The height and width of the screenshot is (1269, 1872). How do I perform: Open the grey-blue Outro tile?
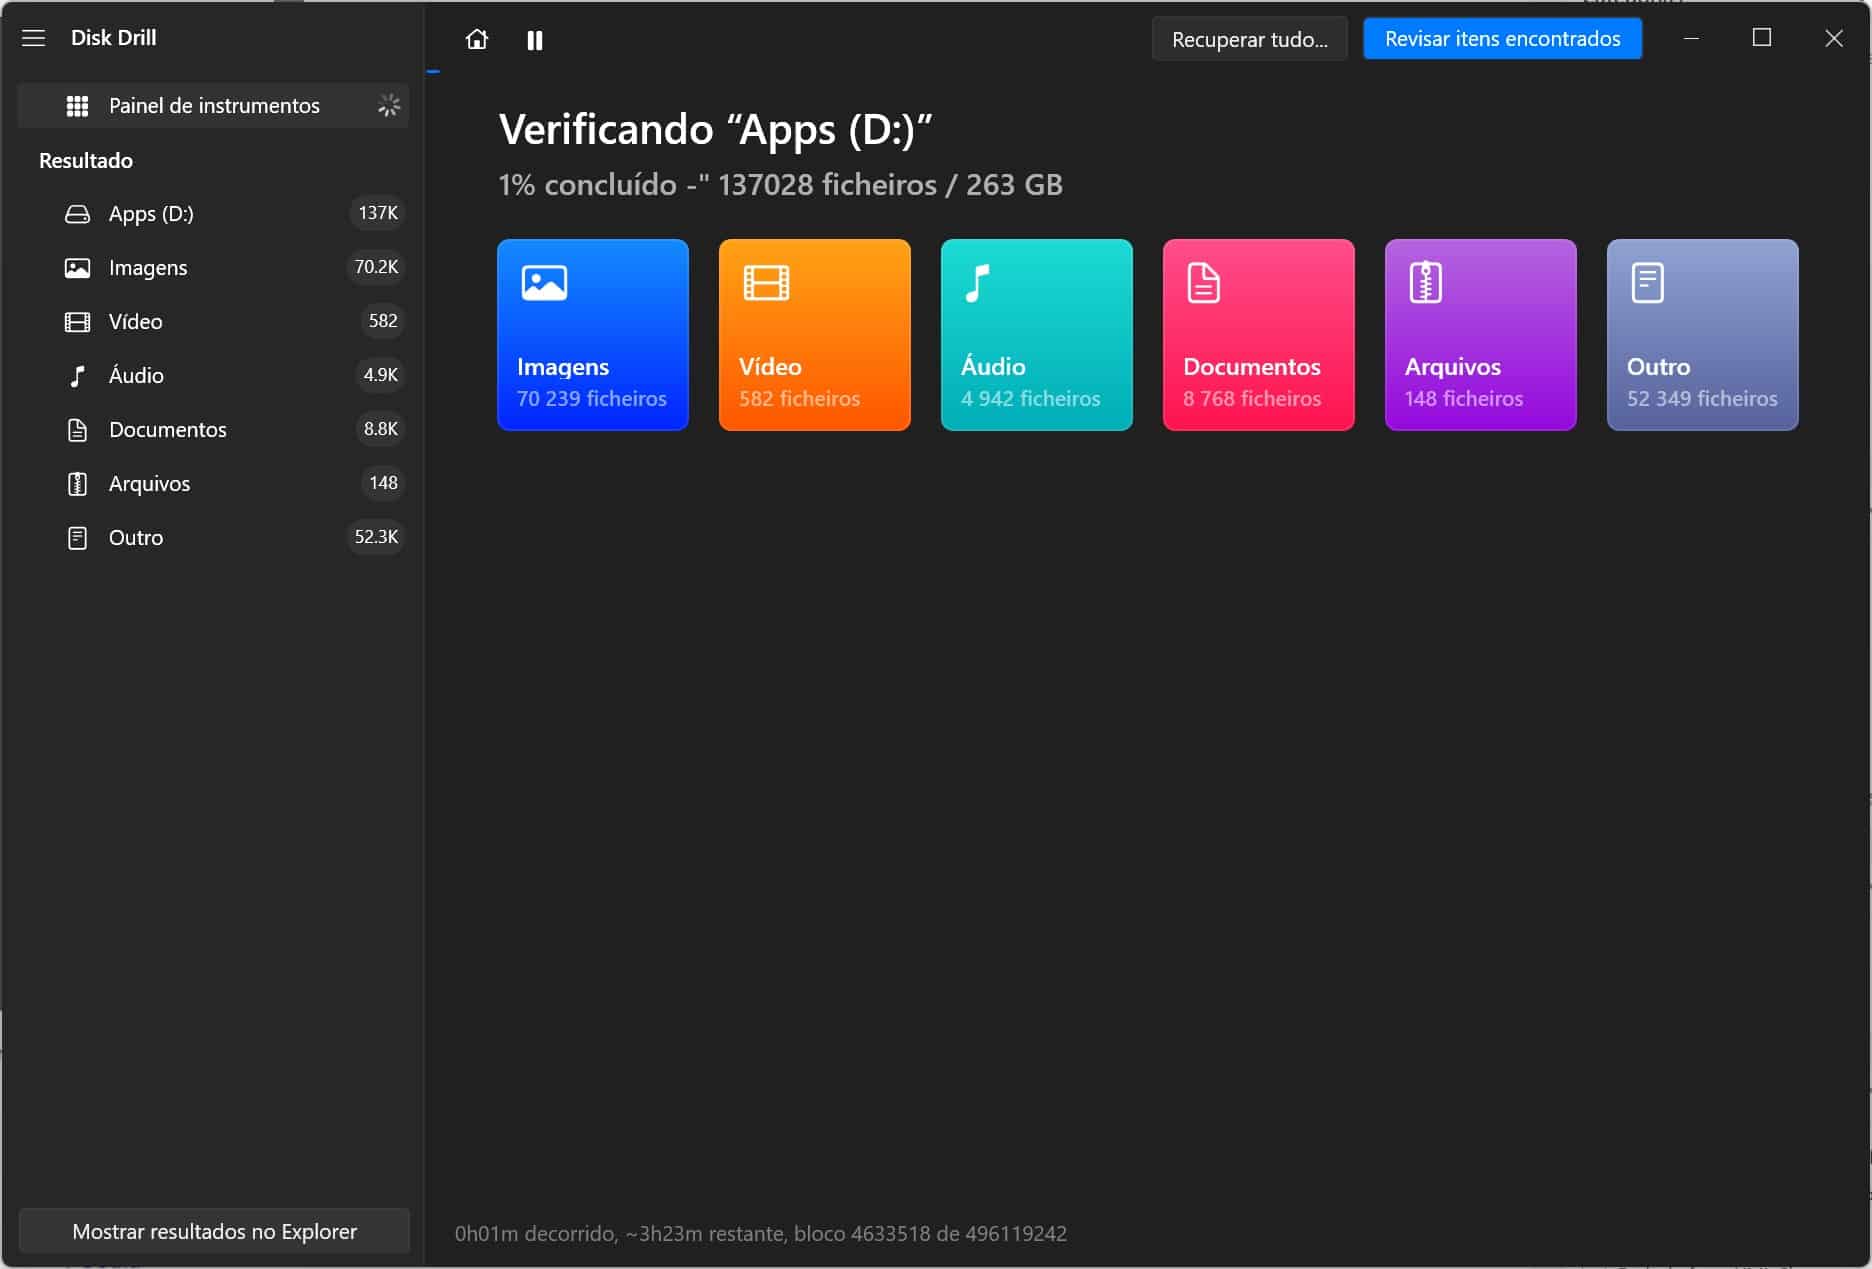(1702, 335)
